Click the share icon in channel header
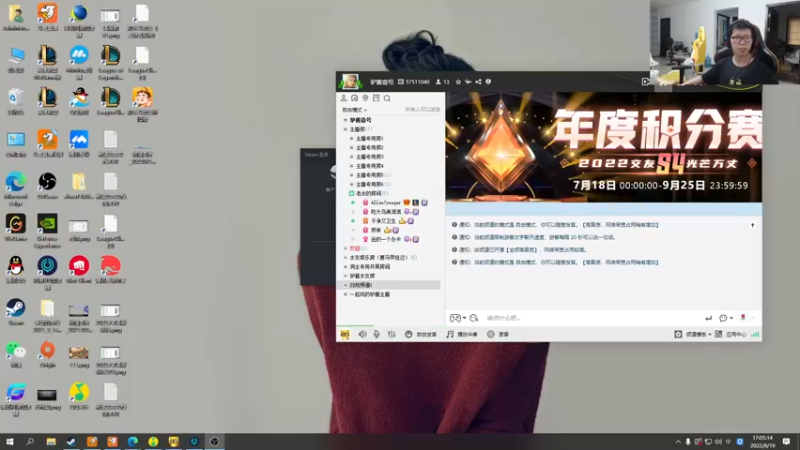Viewport: 800px width, 450px height. [478, 82]
